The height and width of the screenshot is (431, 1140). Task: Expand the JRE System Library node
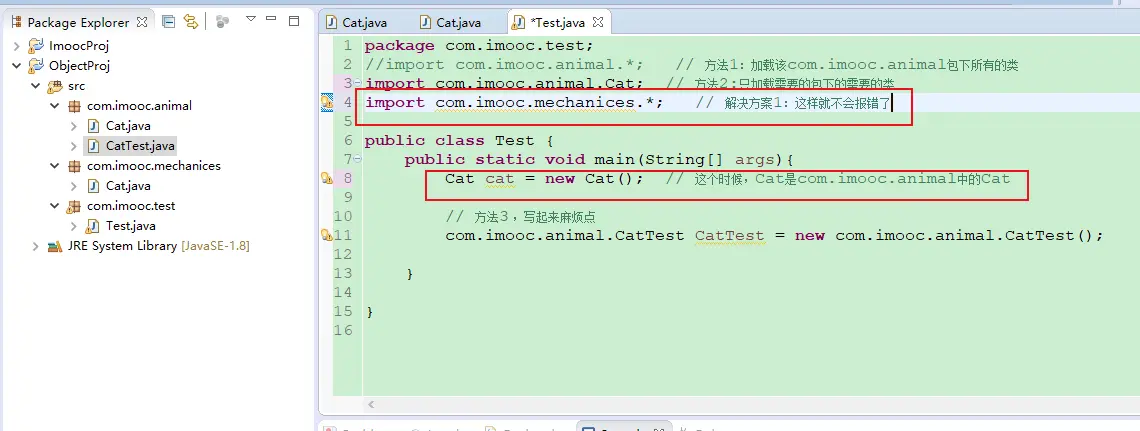click(x=36, y=246)
